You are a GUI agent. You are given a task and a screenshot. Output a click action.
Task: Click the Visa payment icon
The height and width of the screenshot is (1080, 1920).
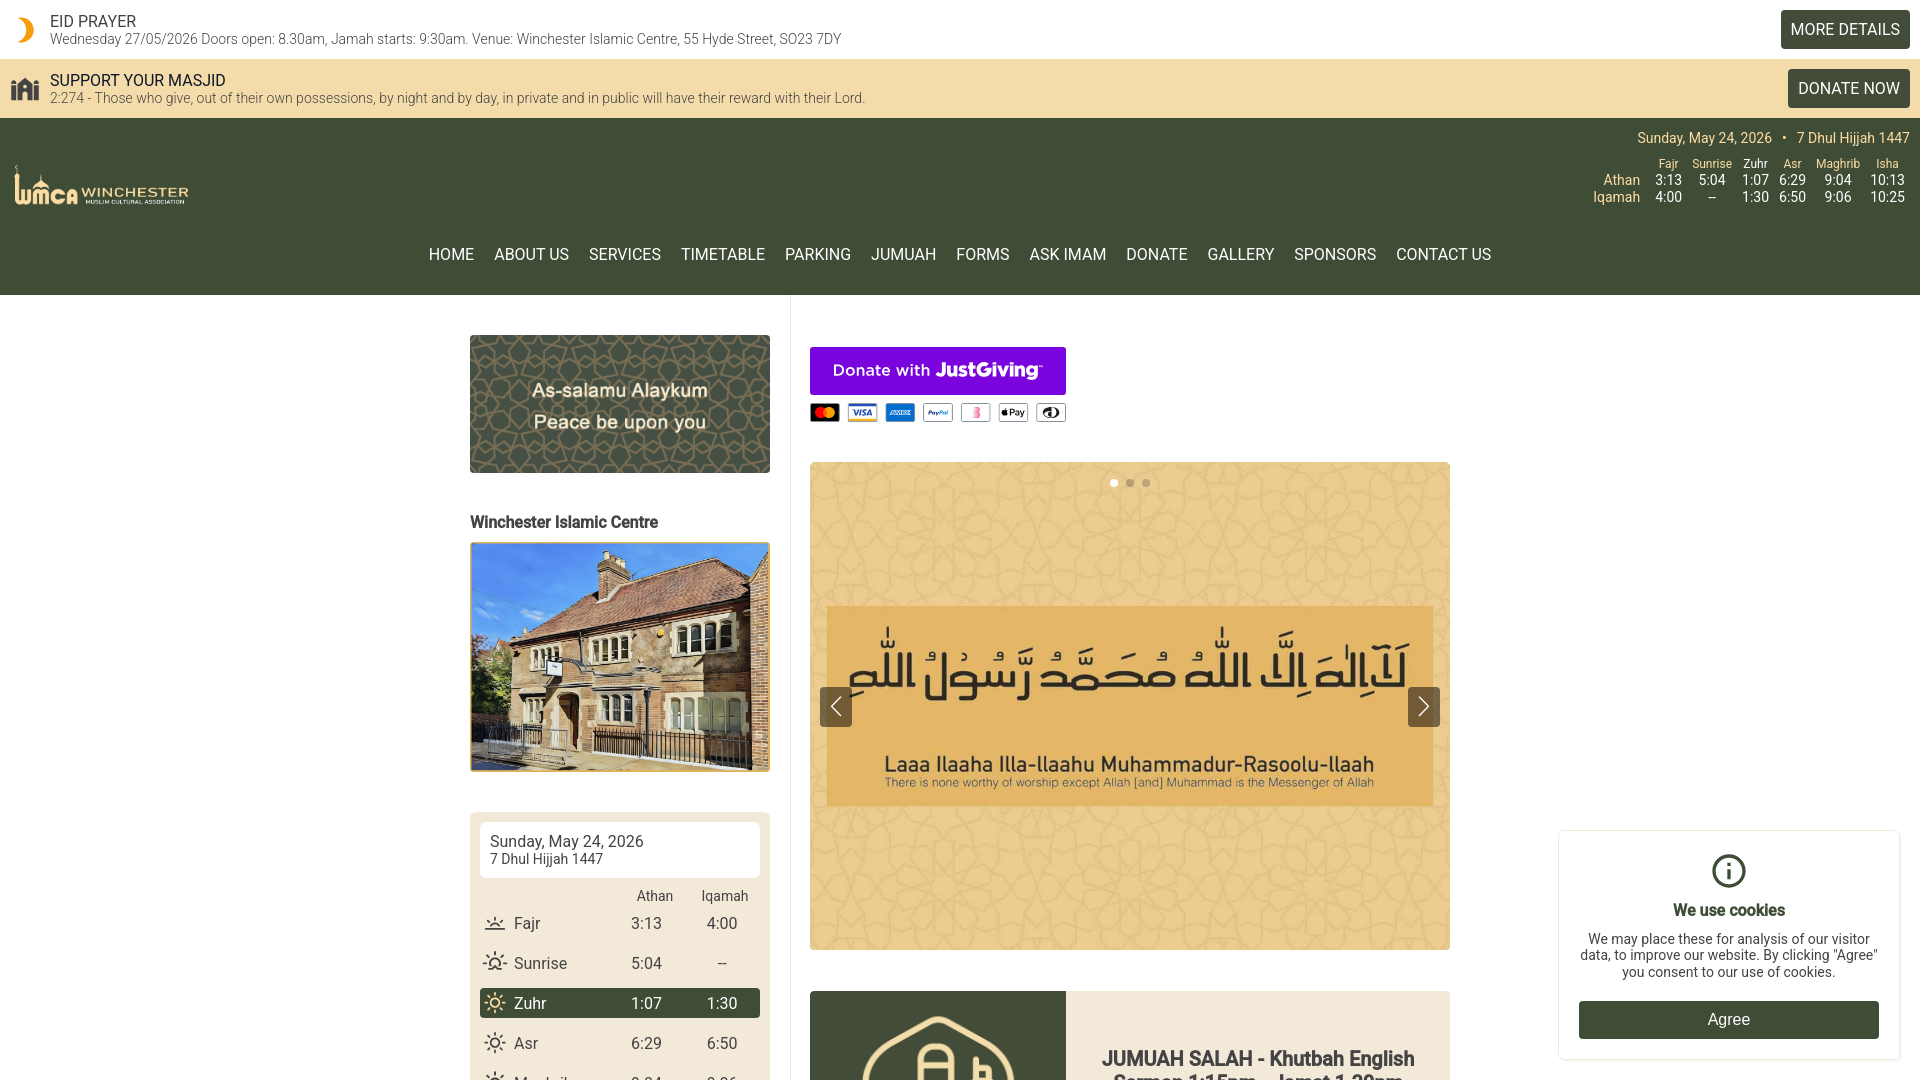(x=862, y=413)
